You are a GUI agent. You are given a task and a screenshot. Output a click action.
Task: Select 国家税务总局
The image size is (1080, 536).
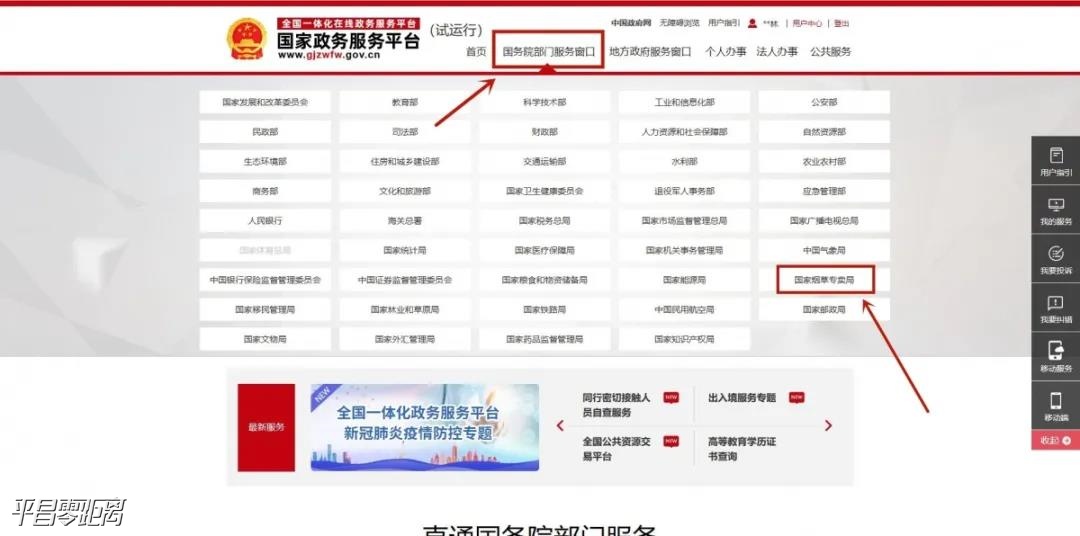(545, 220)
